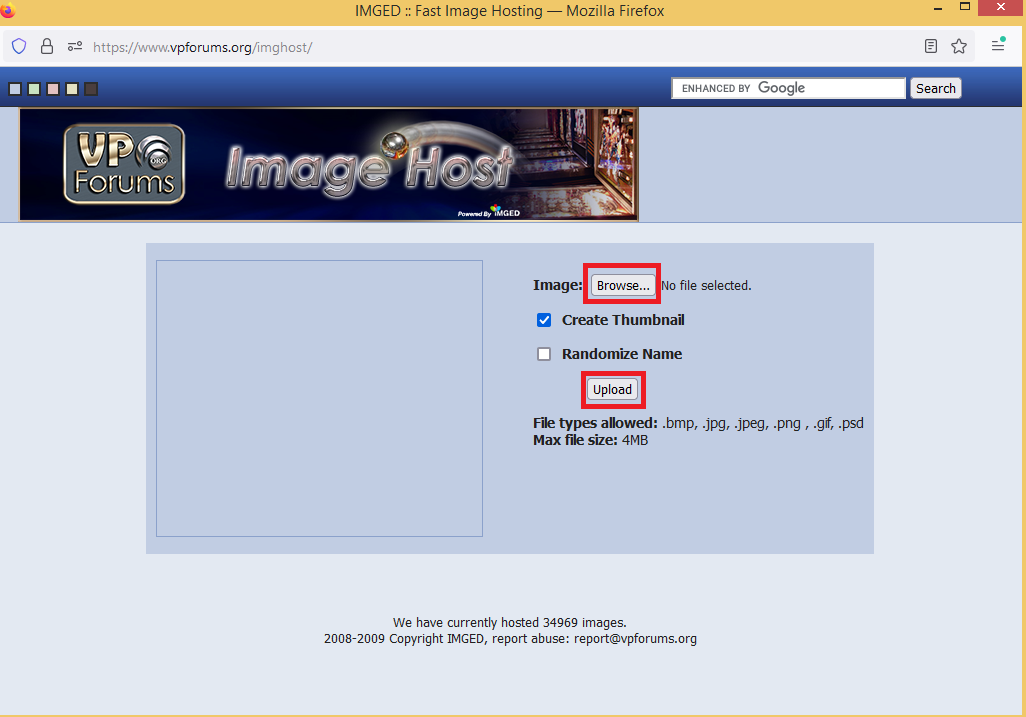This screenshot has height=717, width=1026.
Task: Select the dark gray theme swatch
Action: [91, 89]
